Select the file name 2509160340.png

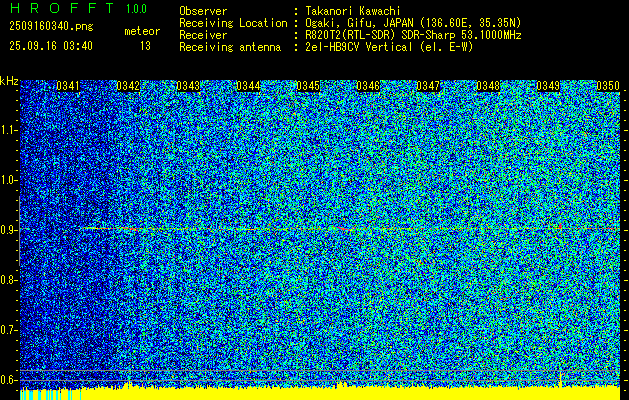(51, 26)
